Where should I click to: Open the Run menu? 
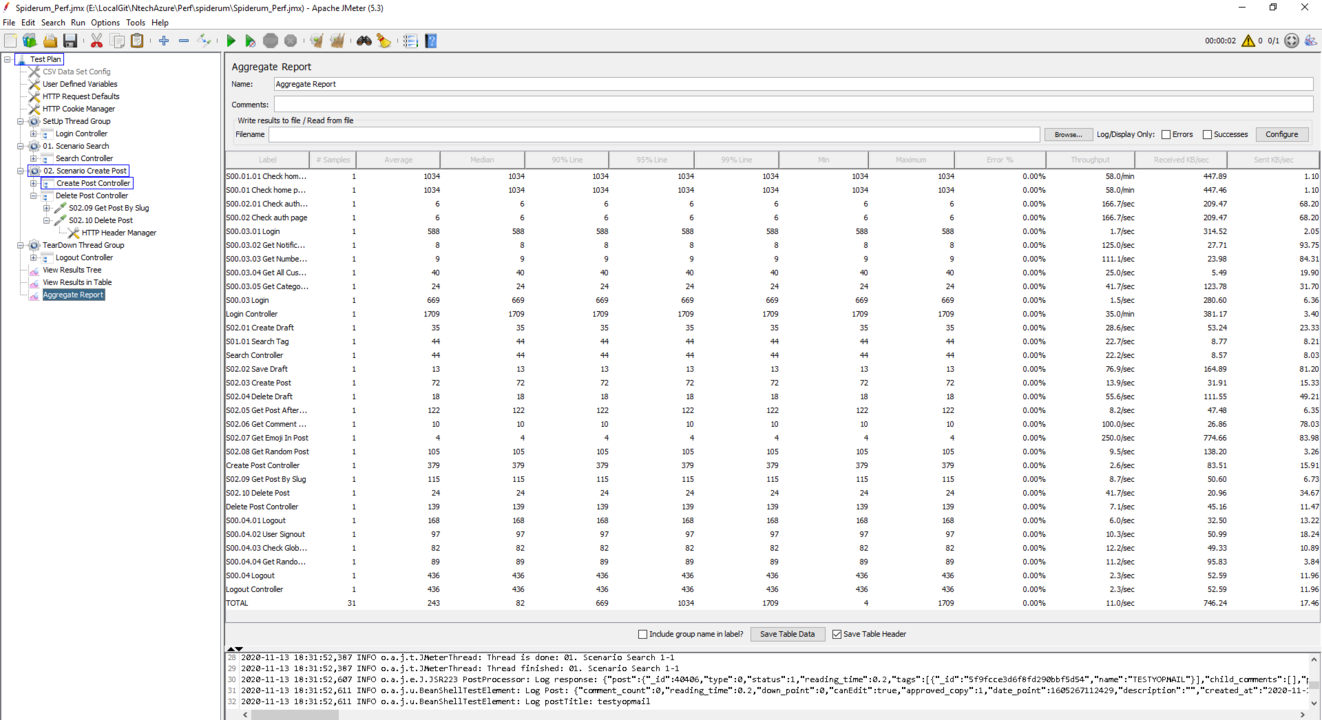tap(78, 22)
